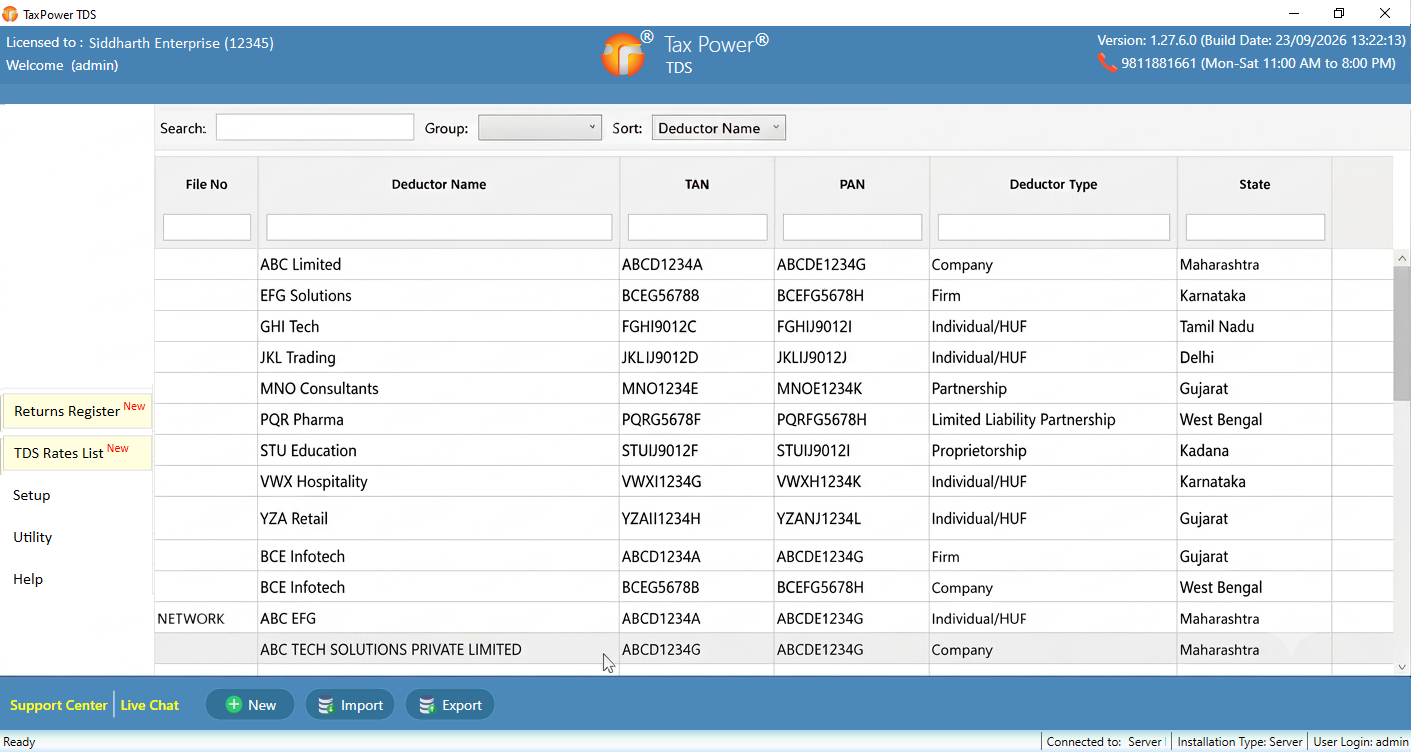Open the Returns Register menu
This screenshot has height=752, width=1411.
coord(77,410)
